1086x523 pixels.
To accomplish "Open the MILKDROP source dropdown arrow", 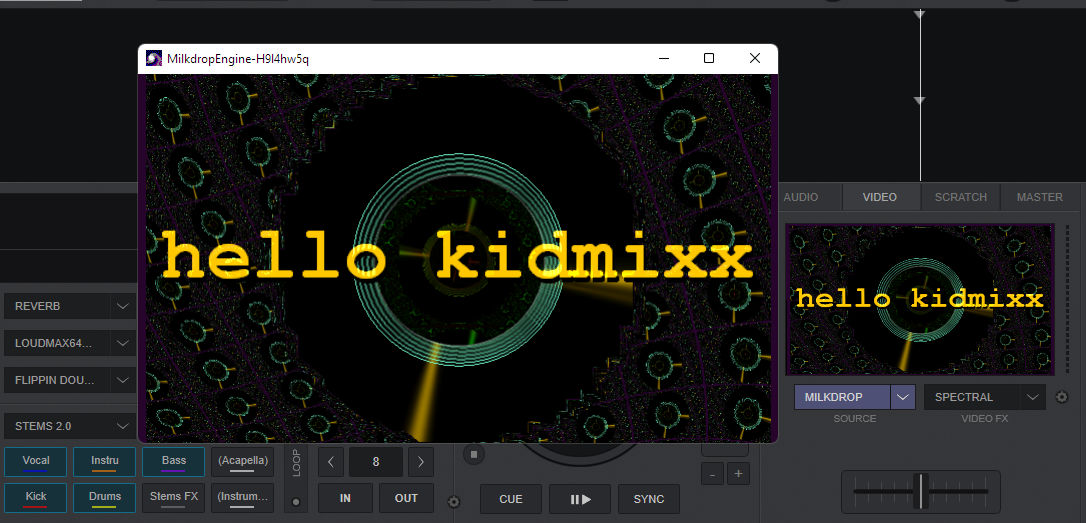I will click(x=902, y=397).
